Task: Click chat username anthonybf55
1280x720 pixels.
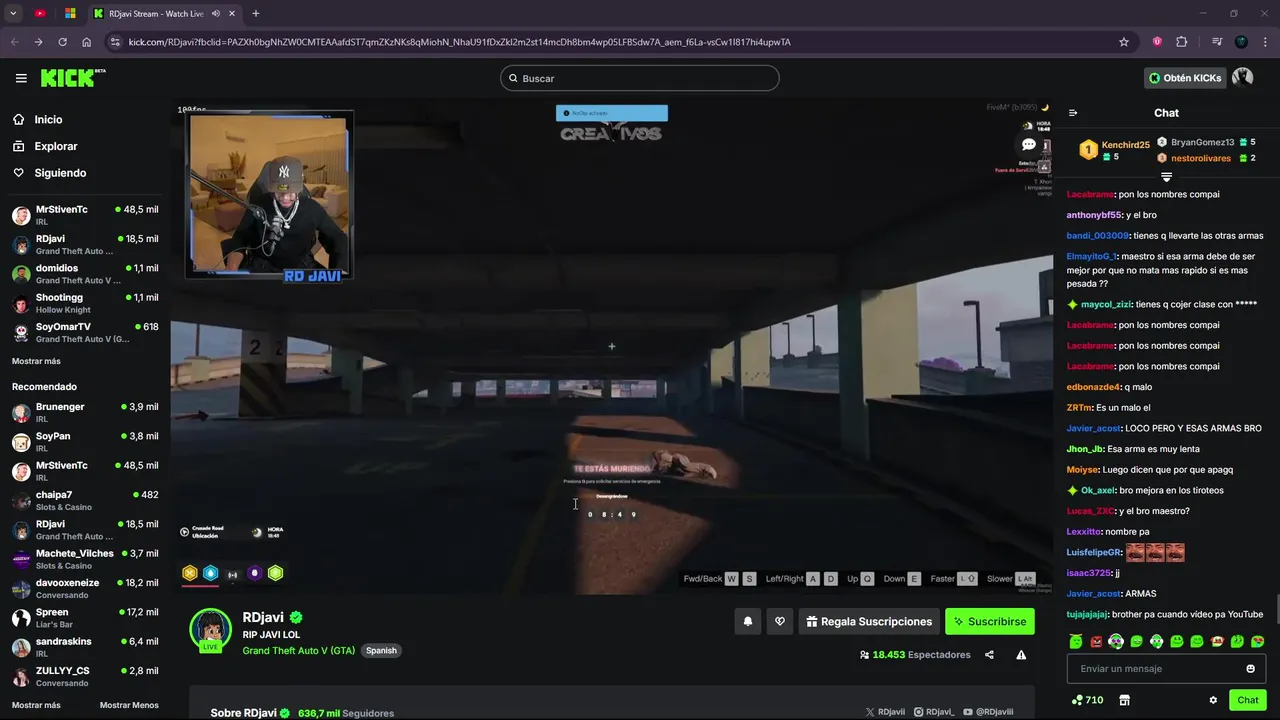Action: pyautogui.click(x=1094, y=215)
